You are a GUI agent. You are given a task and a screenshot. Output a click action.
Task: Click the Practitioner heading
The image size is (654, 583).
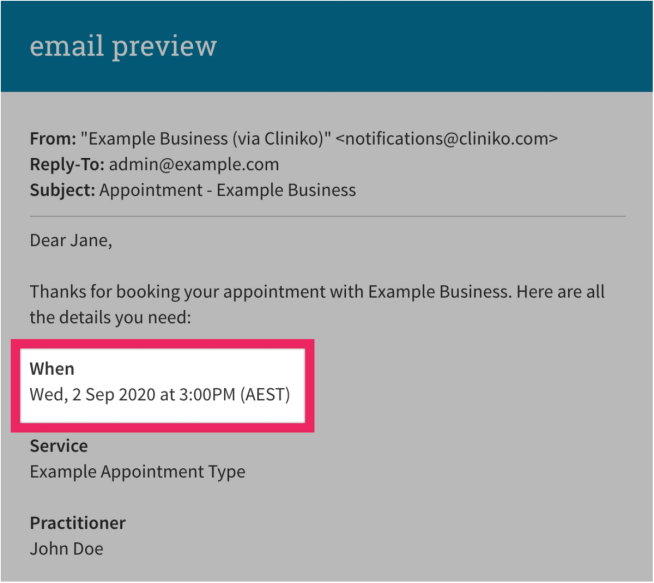[78, 523]
